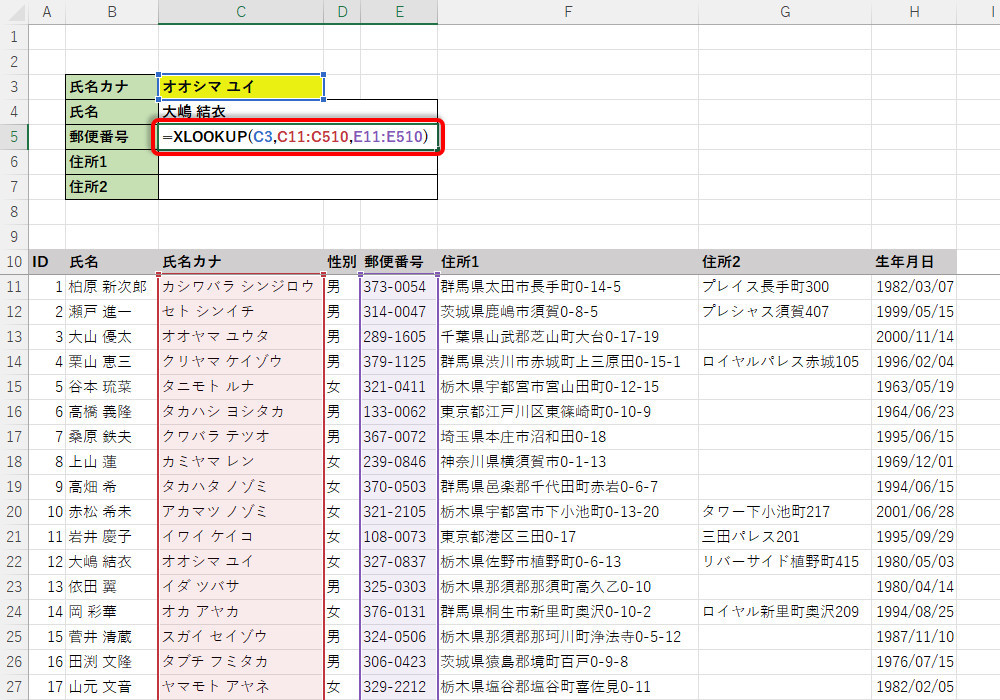Select column D header
The image size is (1000, 700).
tap(342, 12)
